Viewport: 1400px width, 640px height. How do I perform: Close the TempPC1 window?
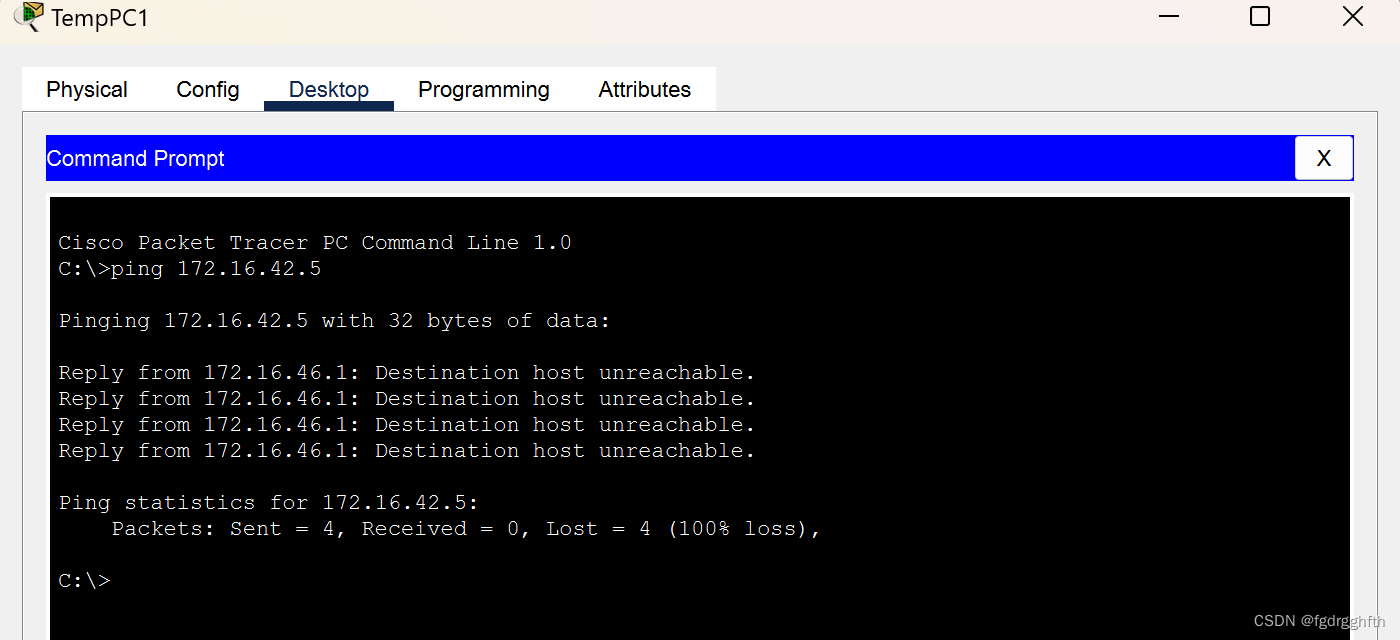[1352, 17]
